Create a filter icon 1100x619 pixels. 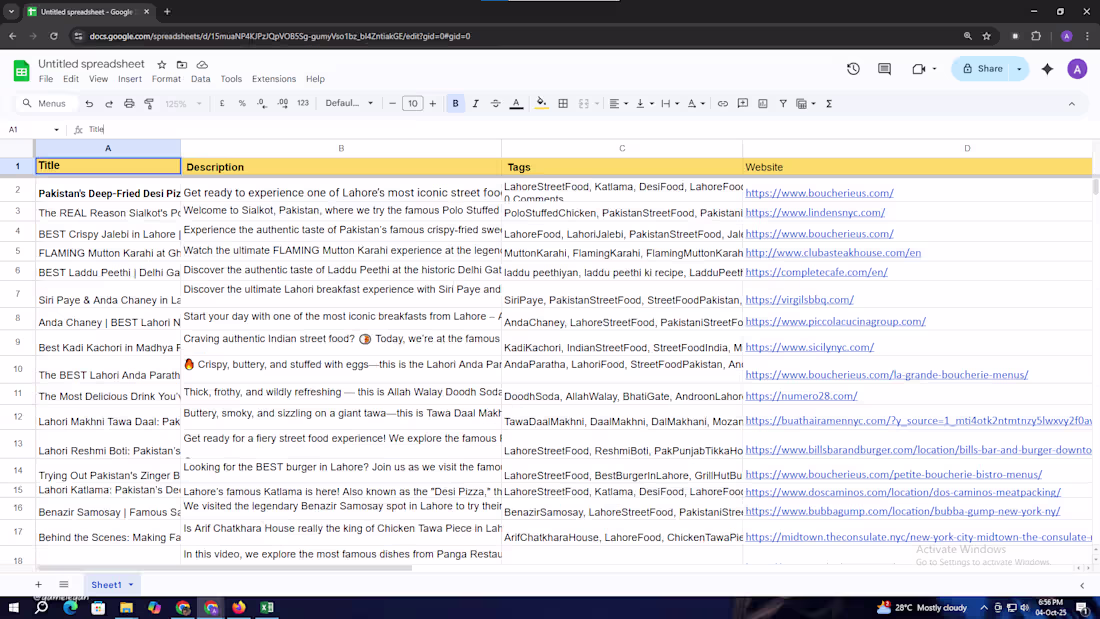(783, 104)
